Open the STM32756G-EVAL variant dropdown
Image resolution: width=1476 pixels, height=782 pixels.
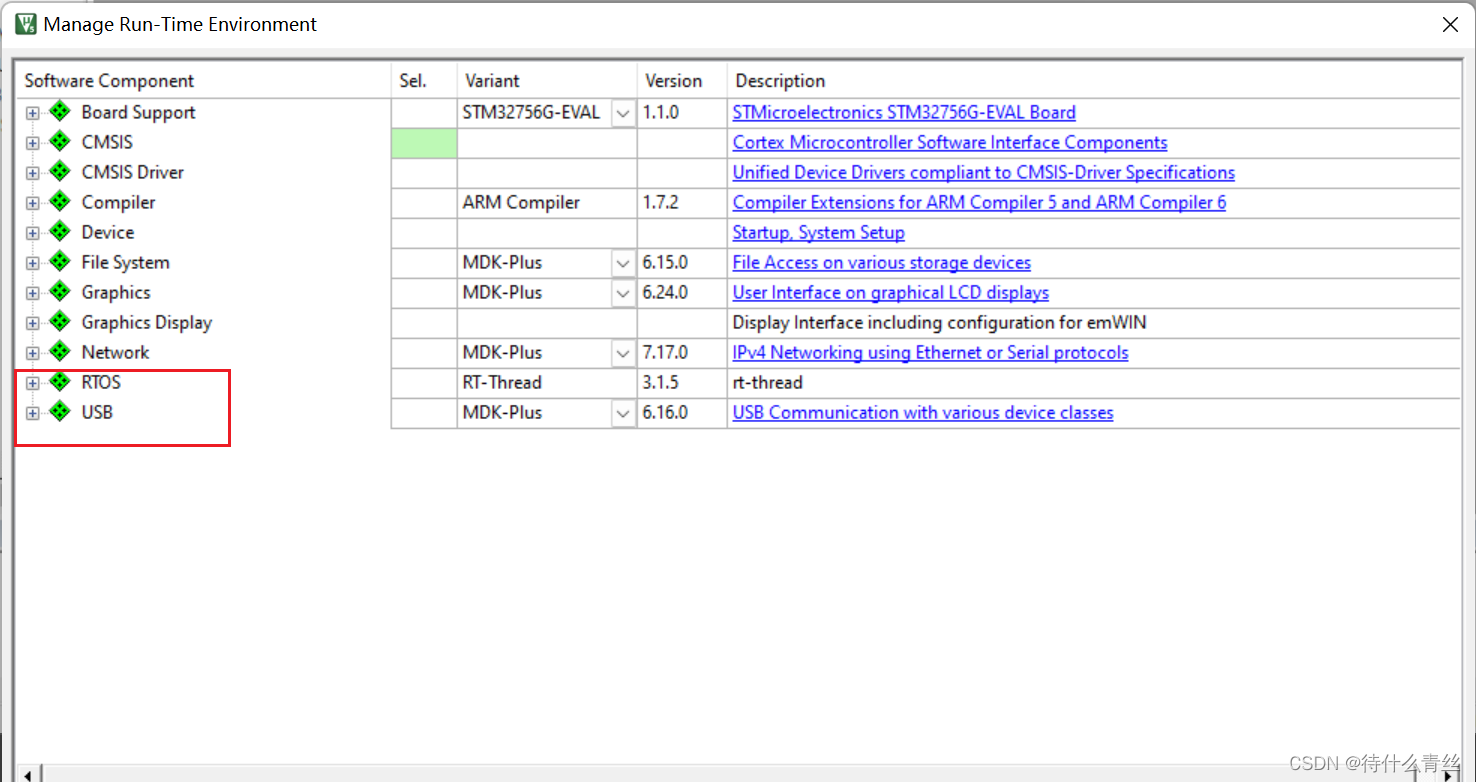623,113
